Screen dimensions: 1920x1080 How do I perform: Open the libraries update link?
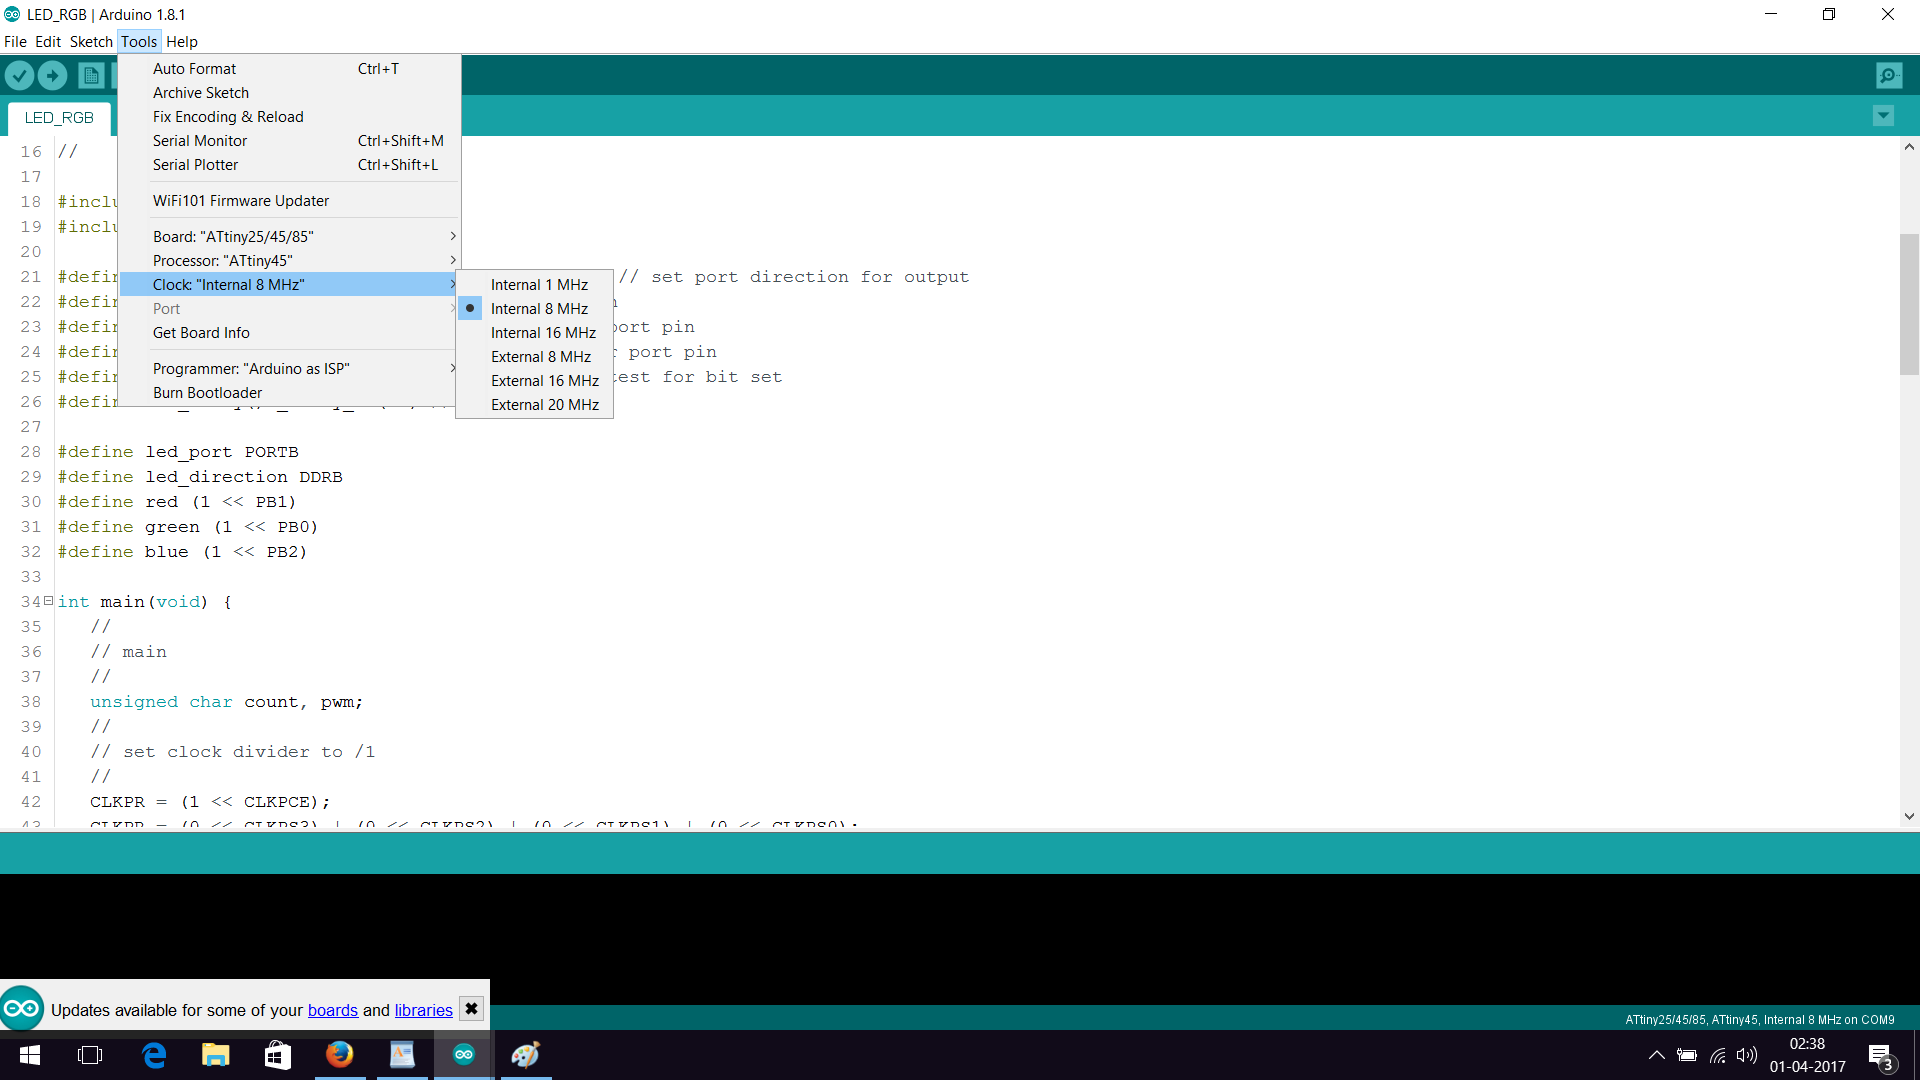coord(424,1010)
